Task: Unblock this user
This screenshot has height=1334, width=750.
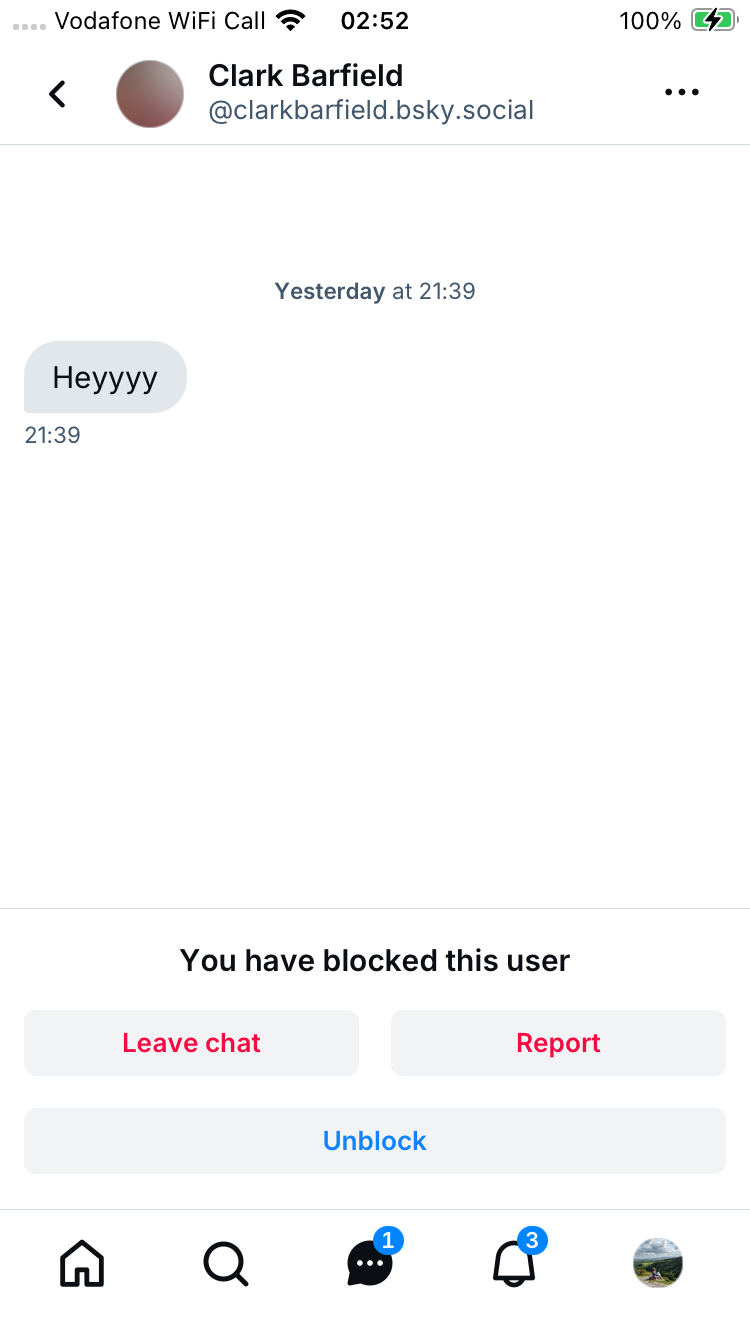Action: [x=375, y=1140]
